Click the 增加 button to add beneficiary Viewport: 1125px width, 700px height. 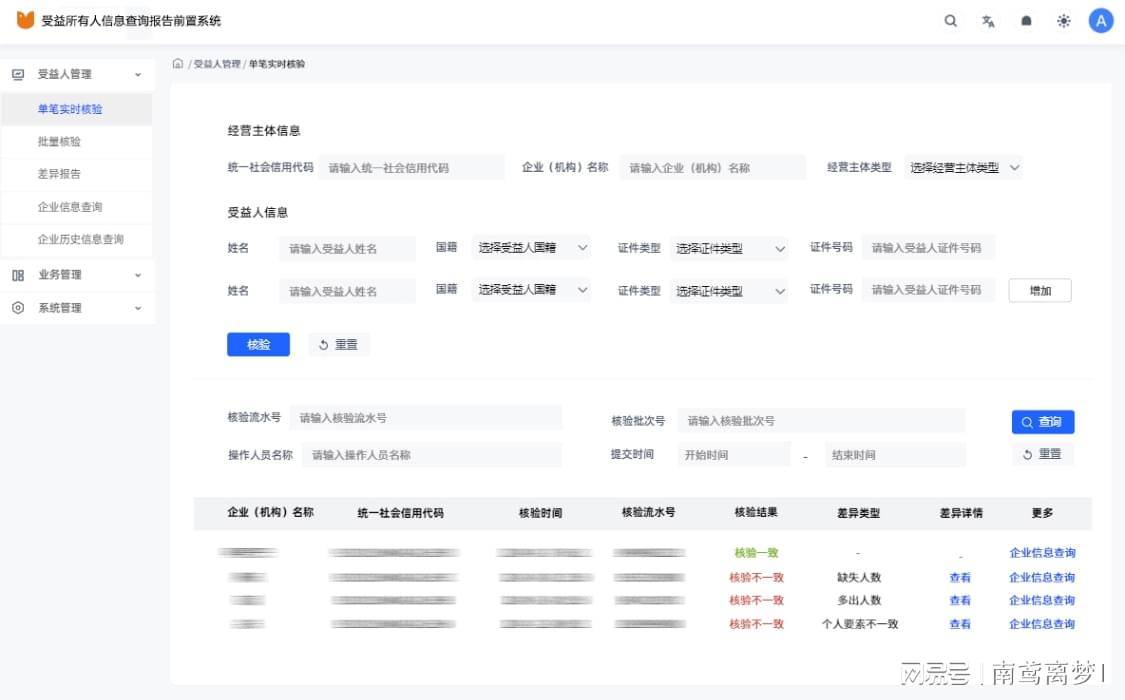point(1040,291)
